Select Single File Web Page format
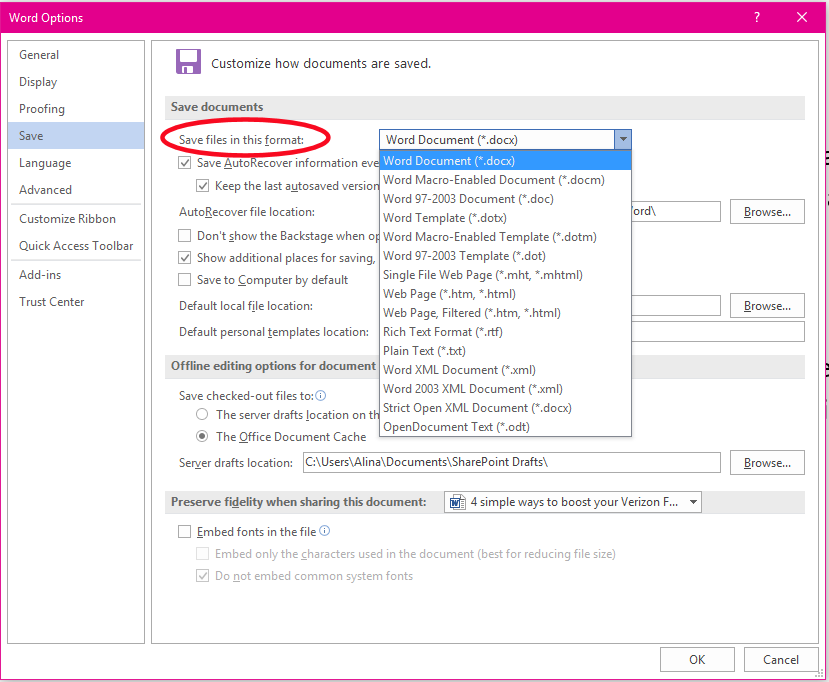The image size is (829, 682). tap(505, 275)
